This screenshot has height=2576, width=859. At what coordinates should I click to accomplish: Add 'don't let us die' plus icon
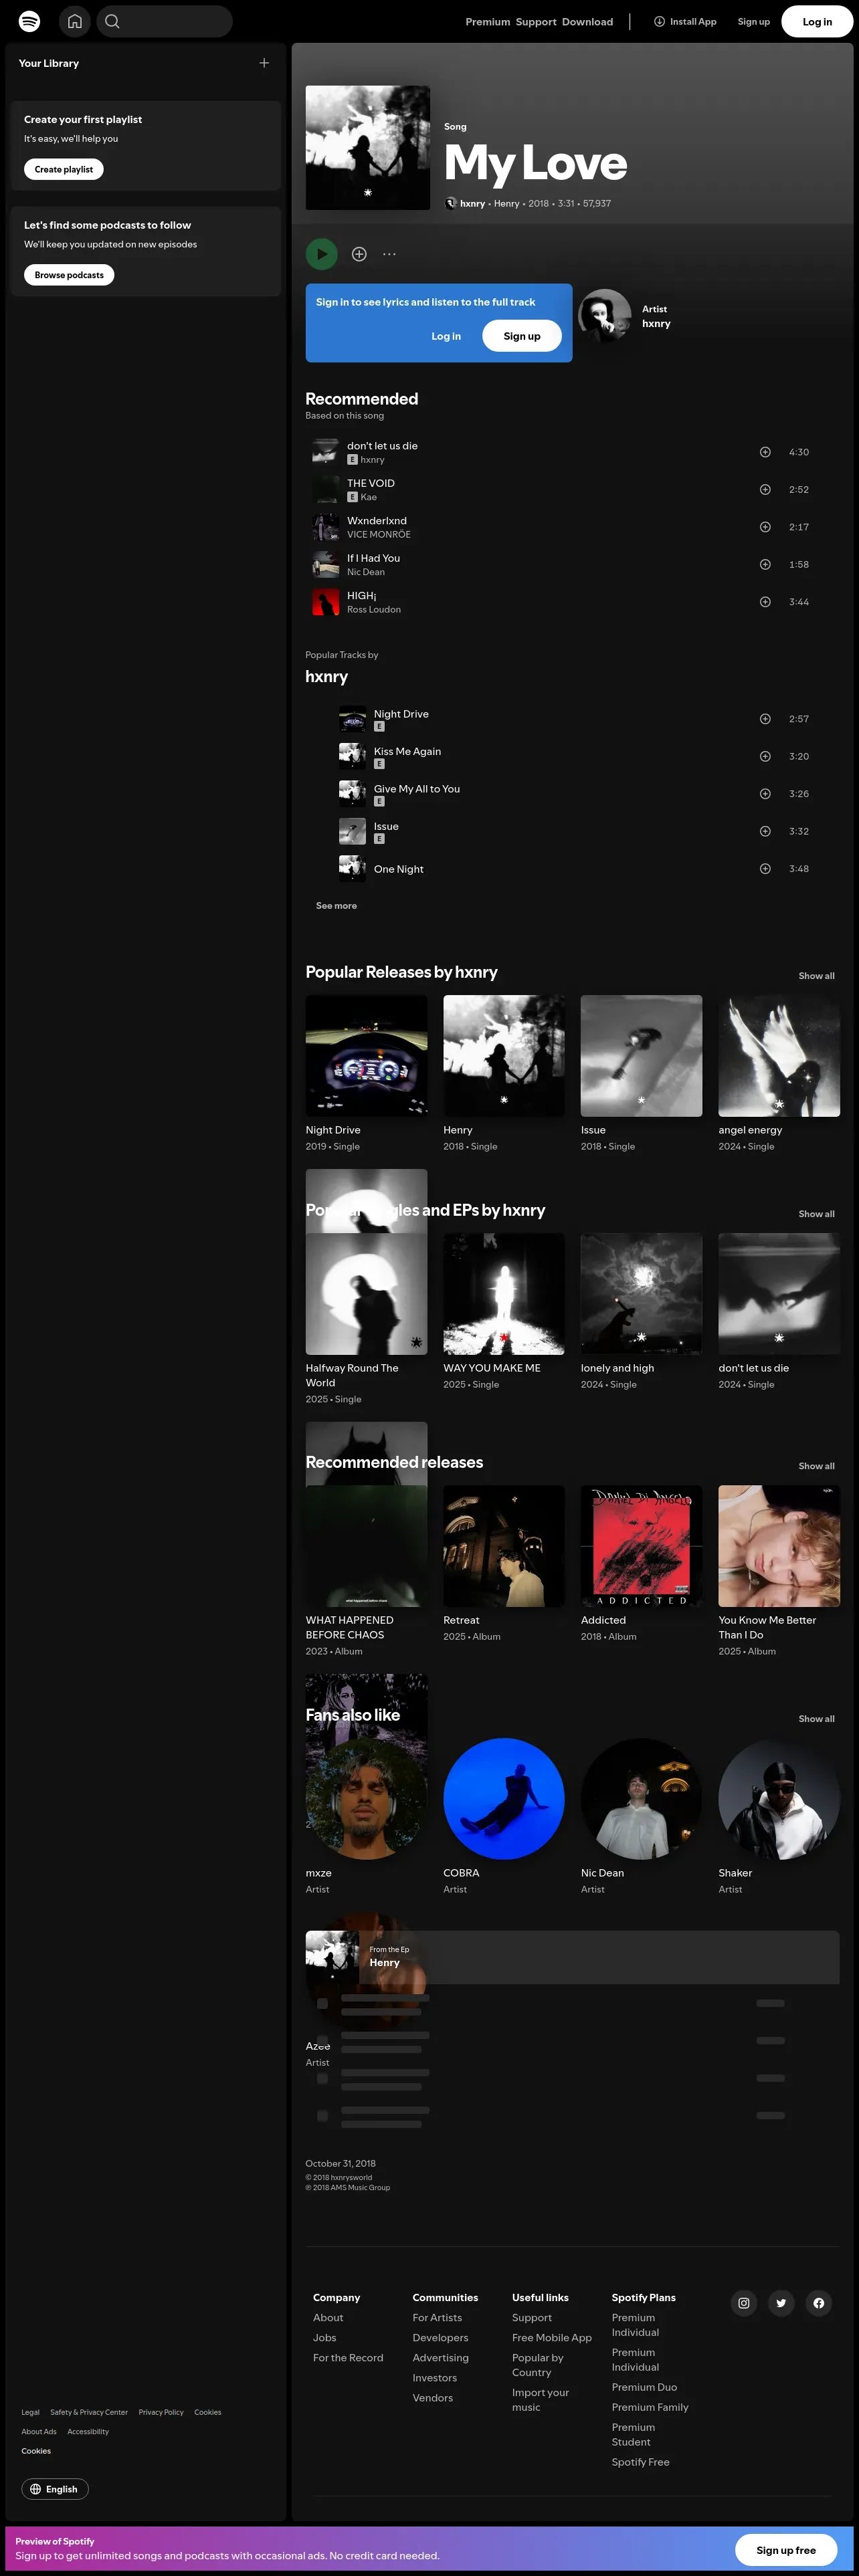[x=765, y=452]
